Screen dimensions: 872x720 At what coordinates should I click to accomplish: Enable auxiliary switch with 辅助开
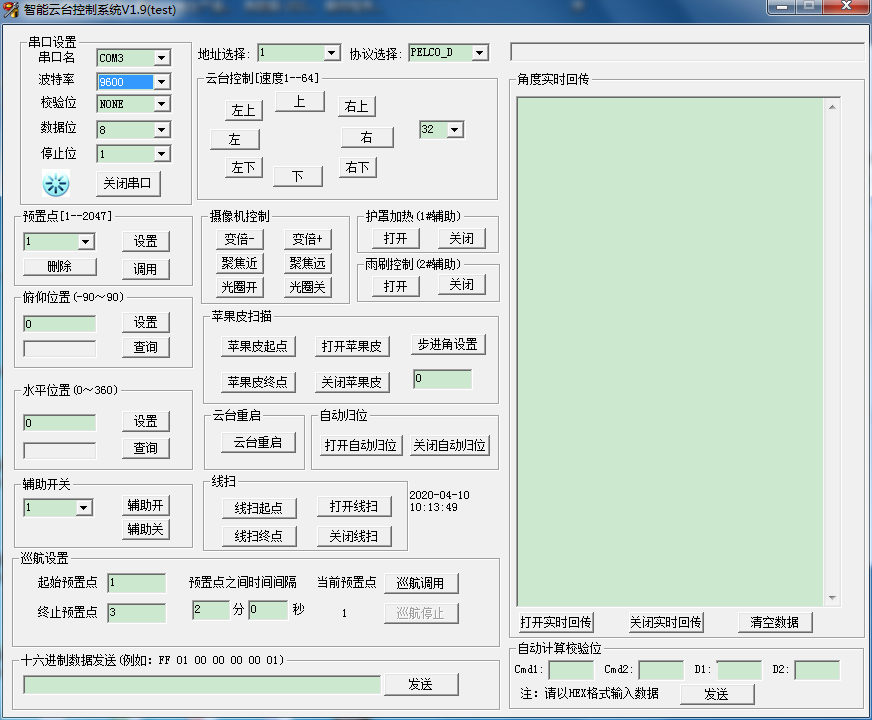click(145, 505)
